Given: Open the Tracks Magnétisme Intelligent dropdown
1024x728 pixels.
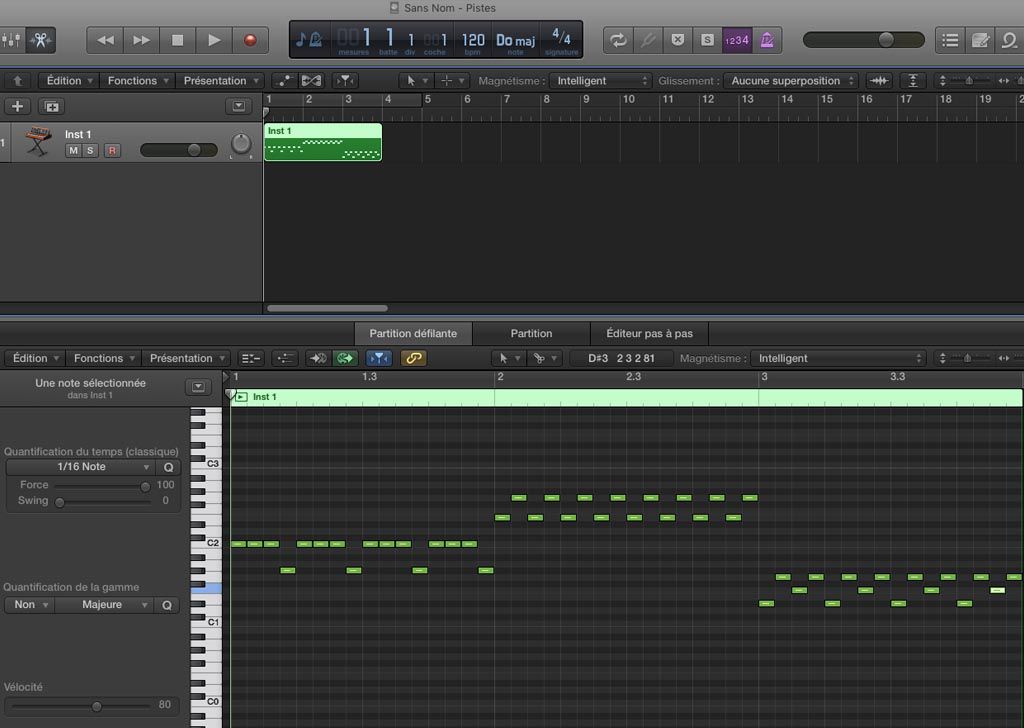Looking at the screenshot, I should click(x=600, y=80).
